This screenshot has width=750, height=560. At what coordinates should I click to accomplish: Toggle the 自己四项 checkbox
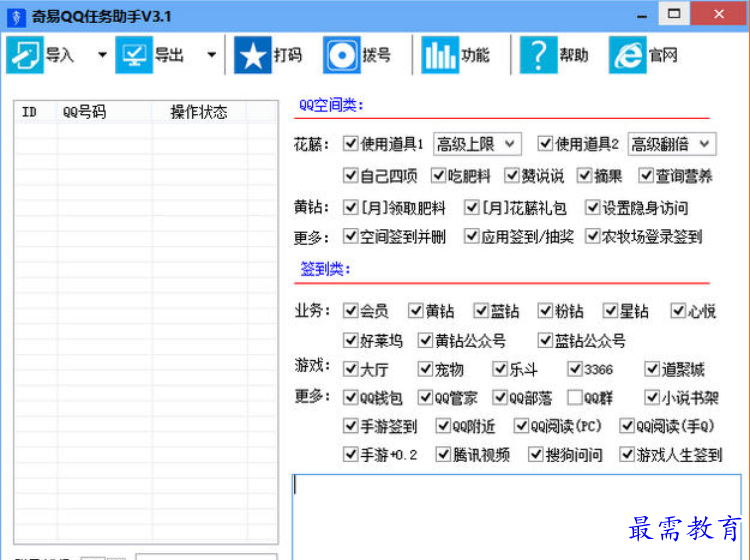(x=350, y=176)
